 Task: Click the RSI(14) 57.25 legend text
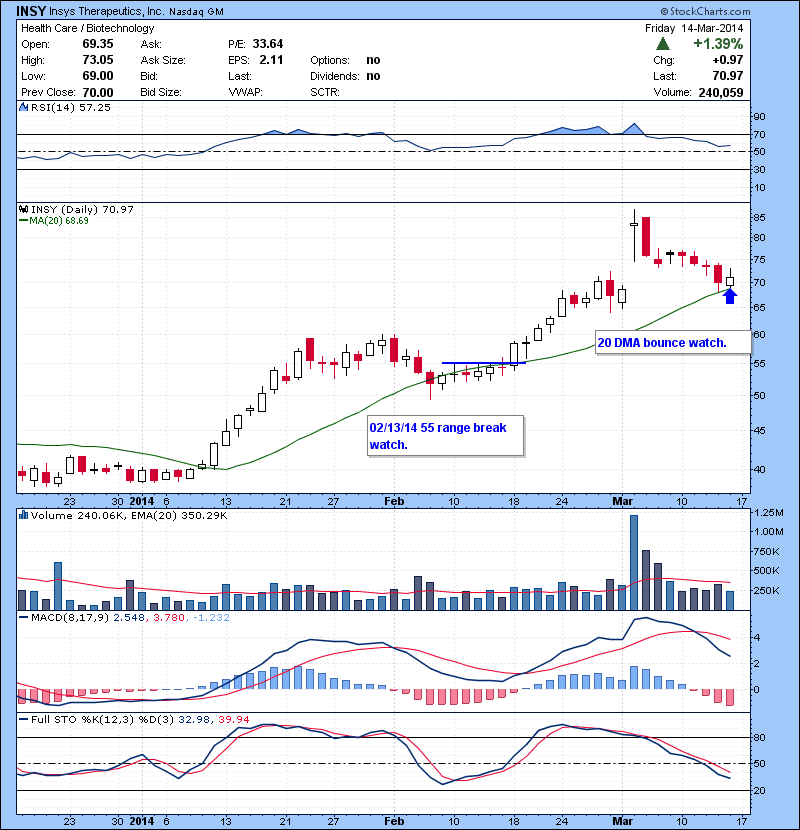point(71,107)
